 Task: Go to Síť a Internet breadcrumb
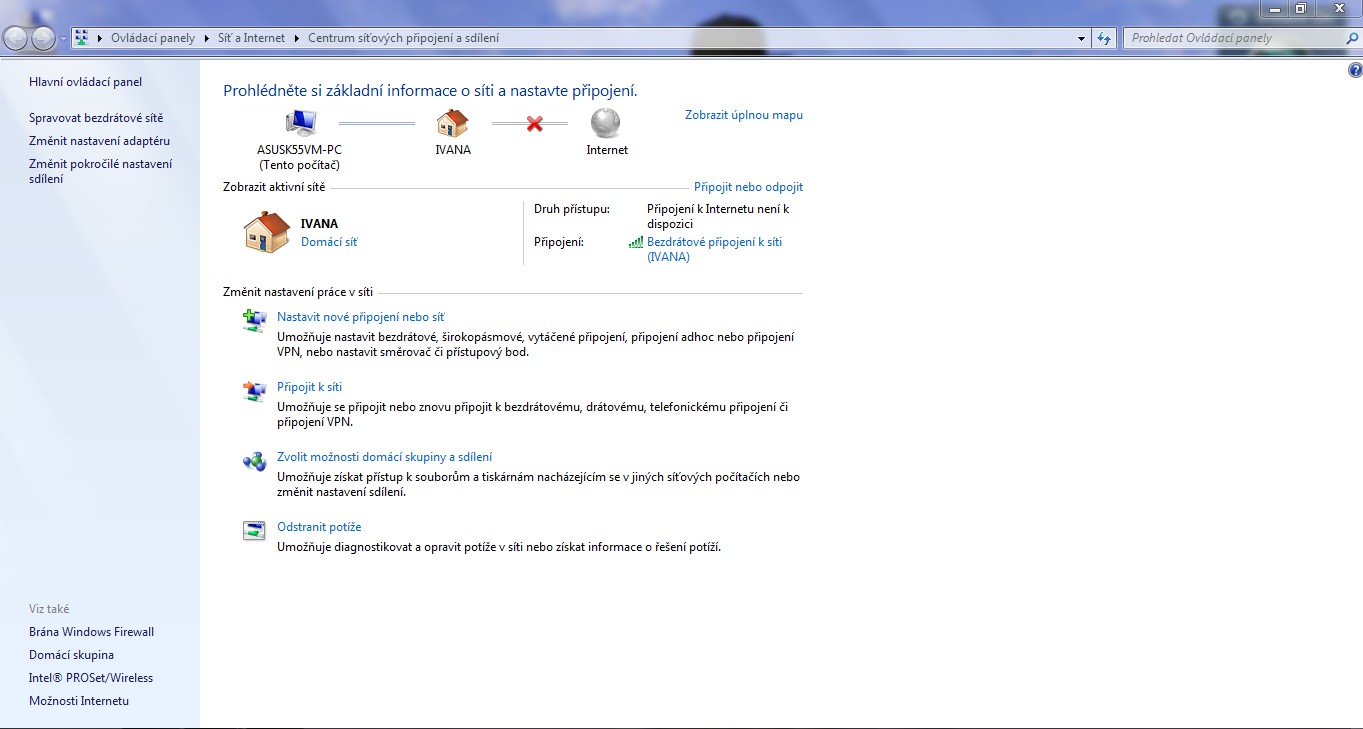click(251, 38)
